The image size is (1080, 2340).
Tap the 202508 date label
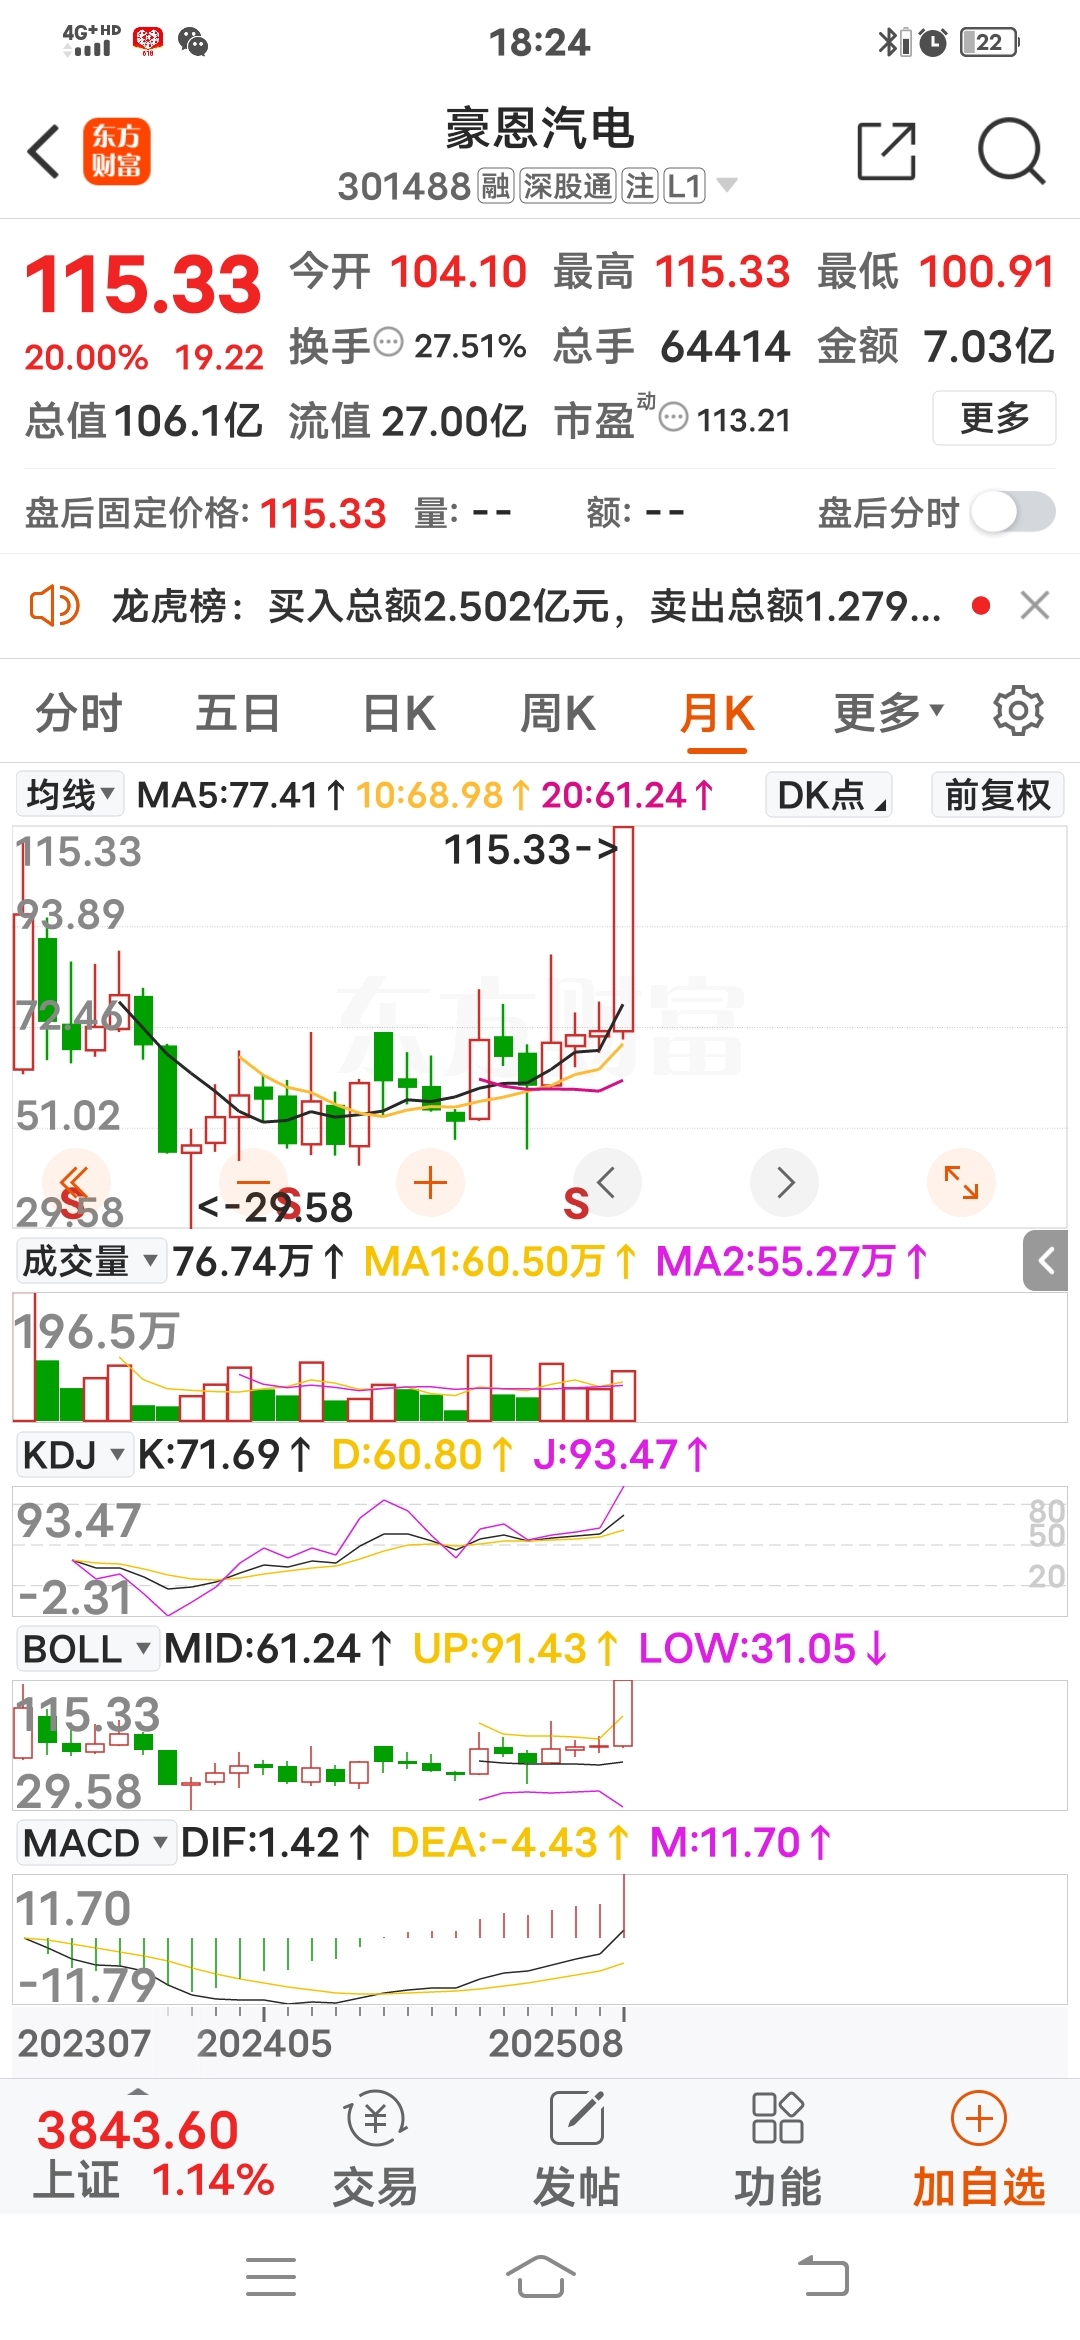(x=555, y=2042)
